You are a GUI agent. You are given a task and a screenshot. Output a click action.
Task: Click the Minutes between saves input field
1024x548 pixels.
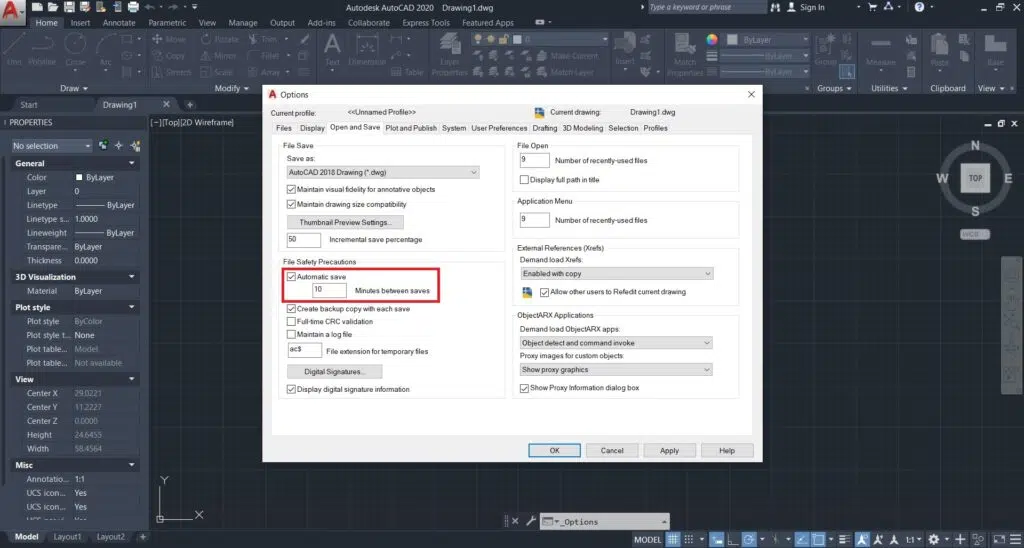coord(330,290)
